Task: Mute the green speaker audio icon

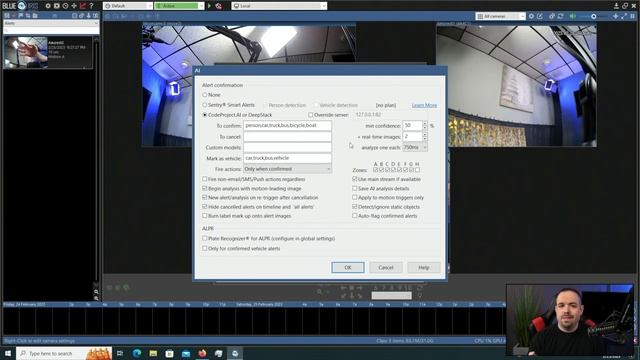Action: click(573, 16)
